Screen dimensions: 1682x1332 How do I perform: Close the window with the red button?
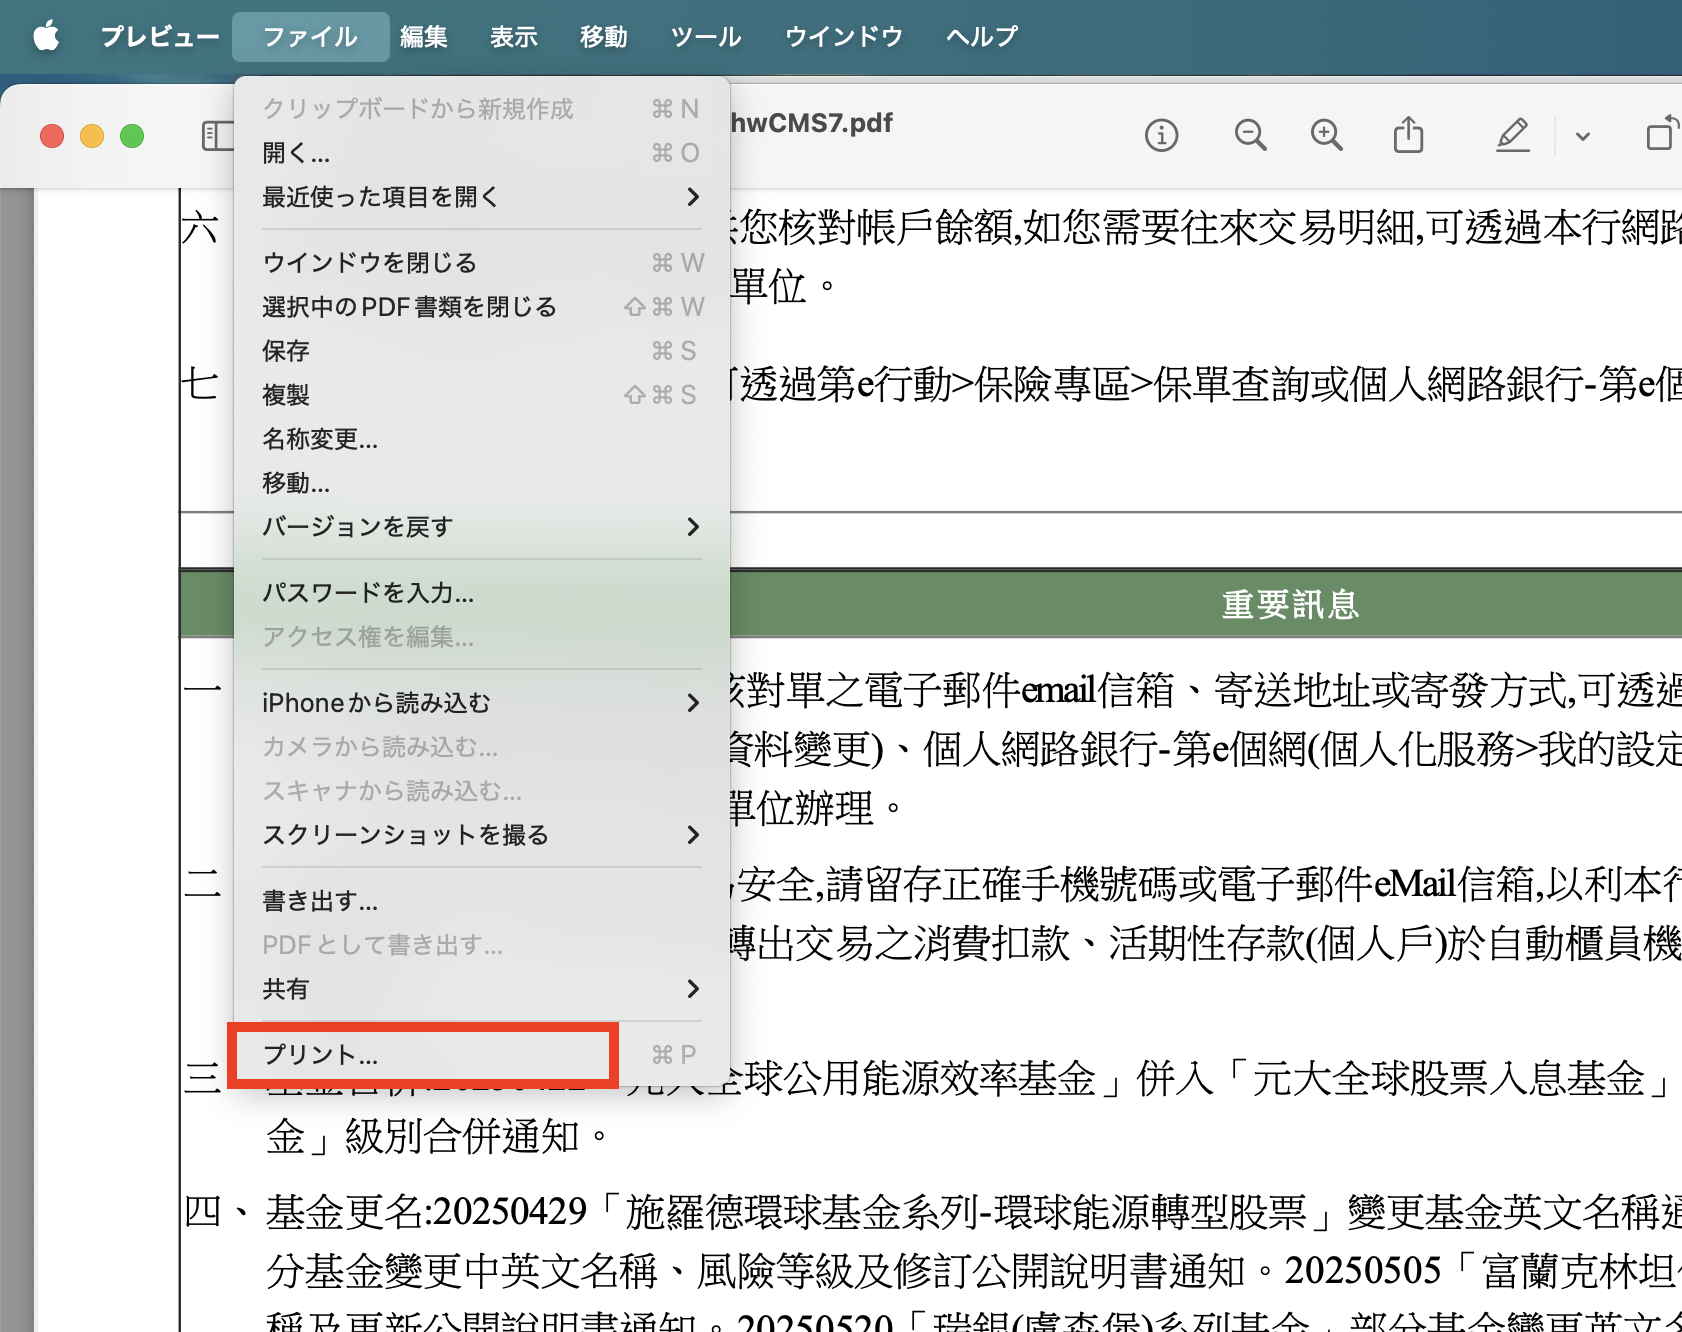(x=52, y=136)
